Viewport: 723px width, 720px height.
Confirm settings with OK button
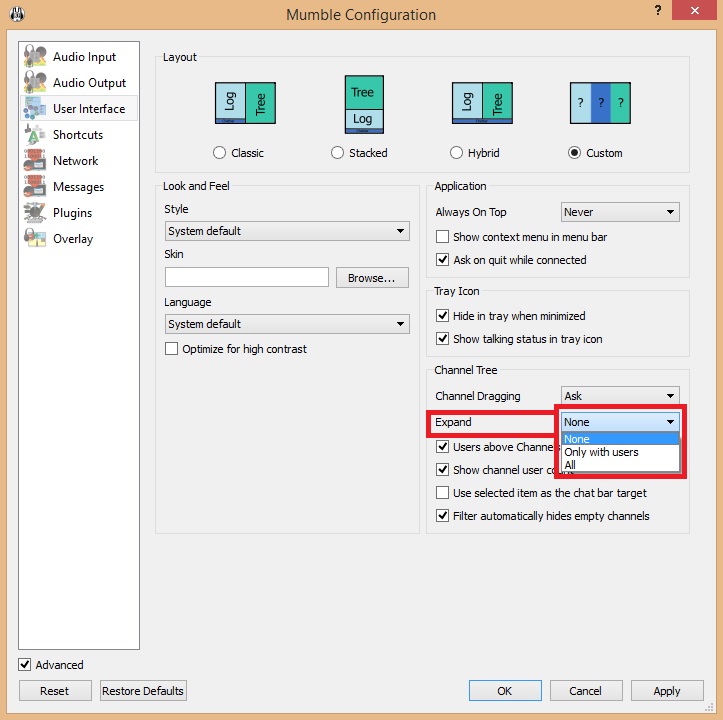pos(505,690)
